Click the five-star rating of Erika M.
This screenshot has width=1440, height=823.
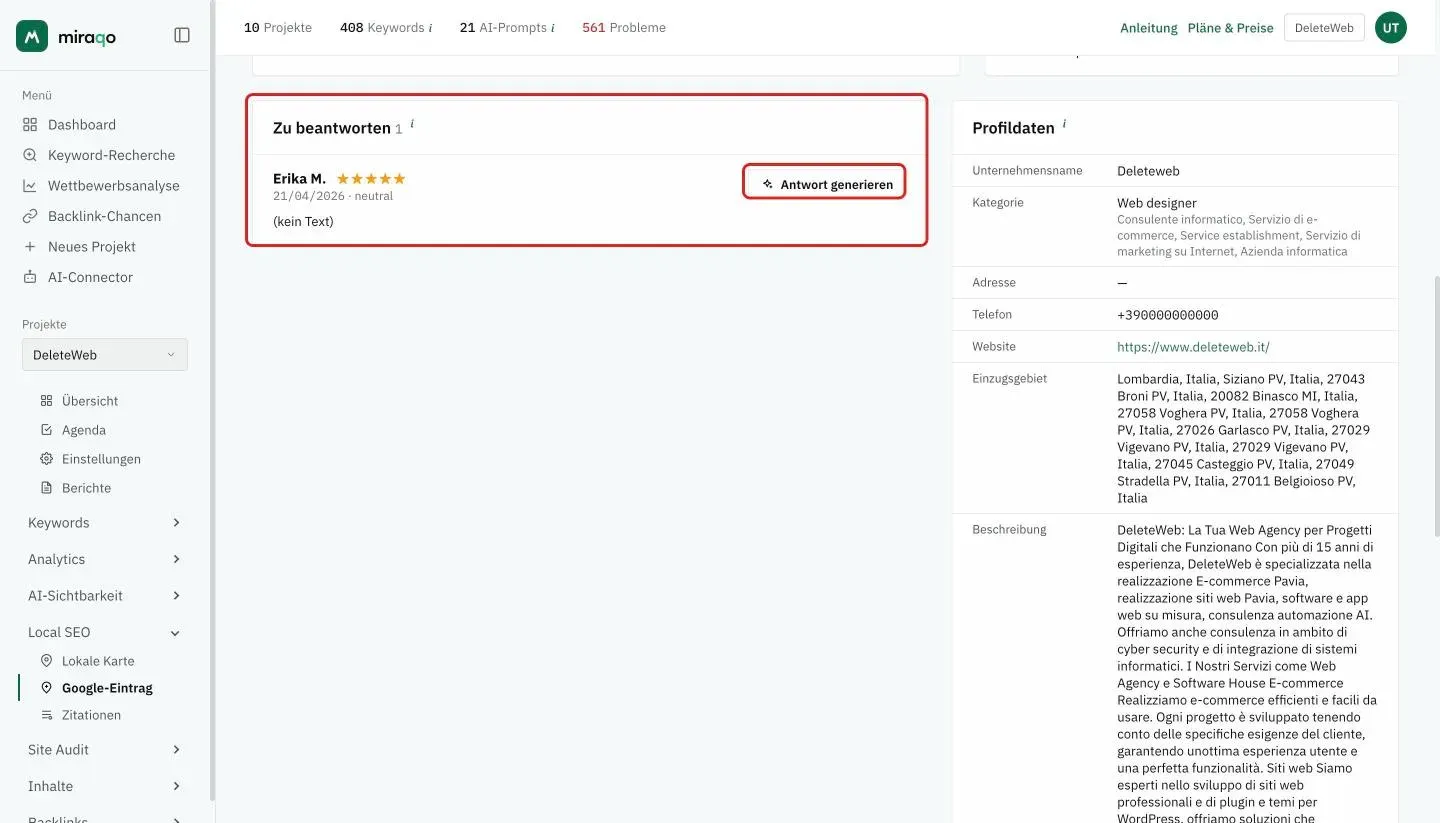371,179
